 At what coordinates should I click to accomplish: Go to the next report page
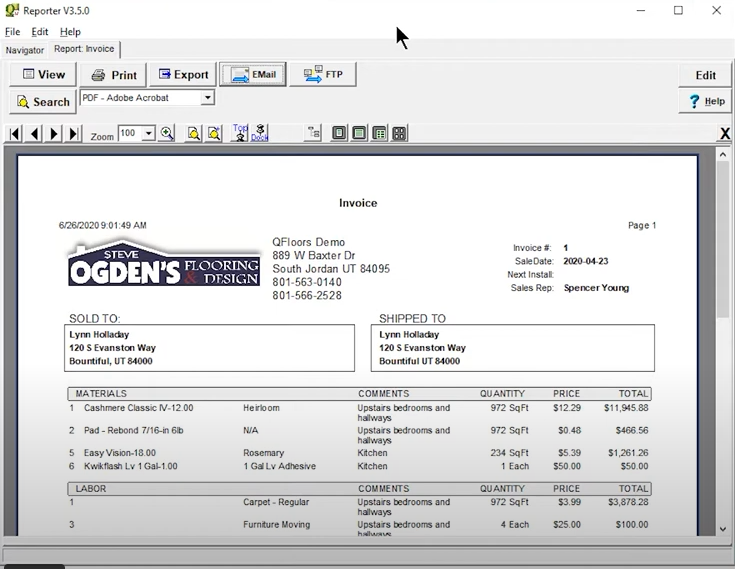[x=54, y=134]
